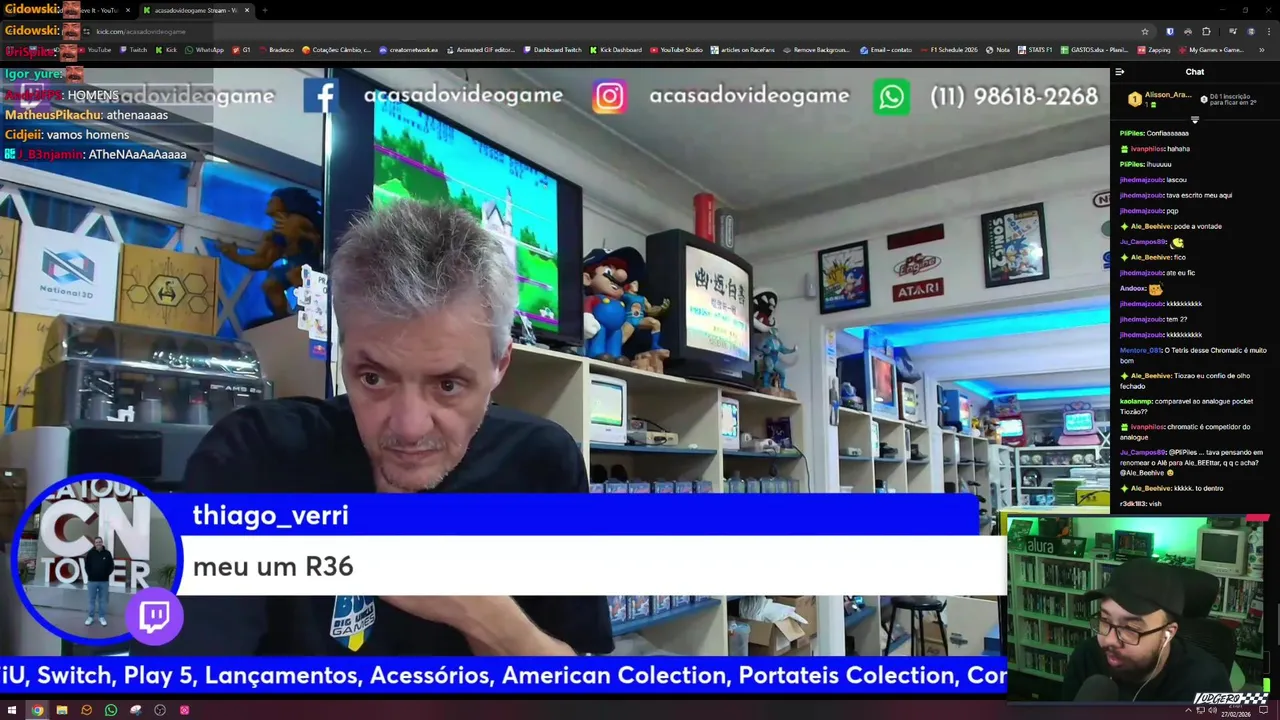Open the Chrome profile avatar
The width and height of the screenshot is (1280, 720).
coord(1250,31)
